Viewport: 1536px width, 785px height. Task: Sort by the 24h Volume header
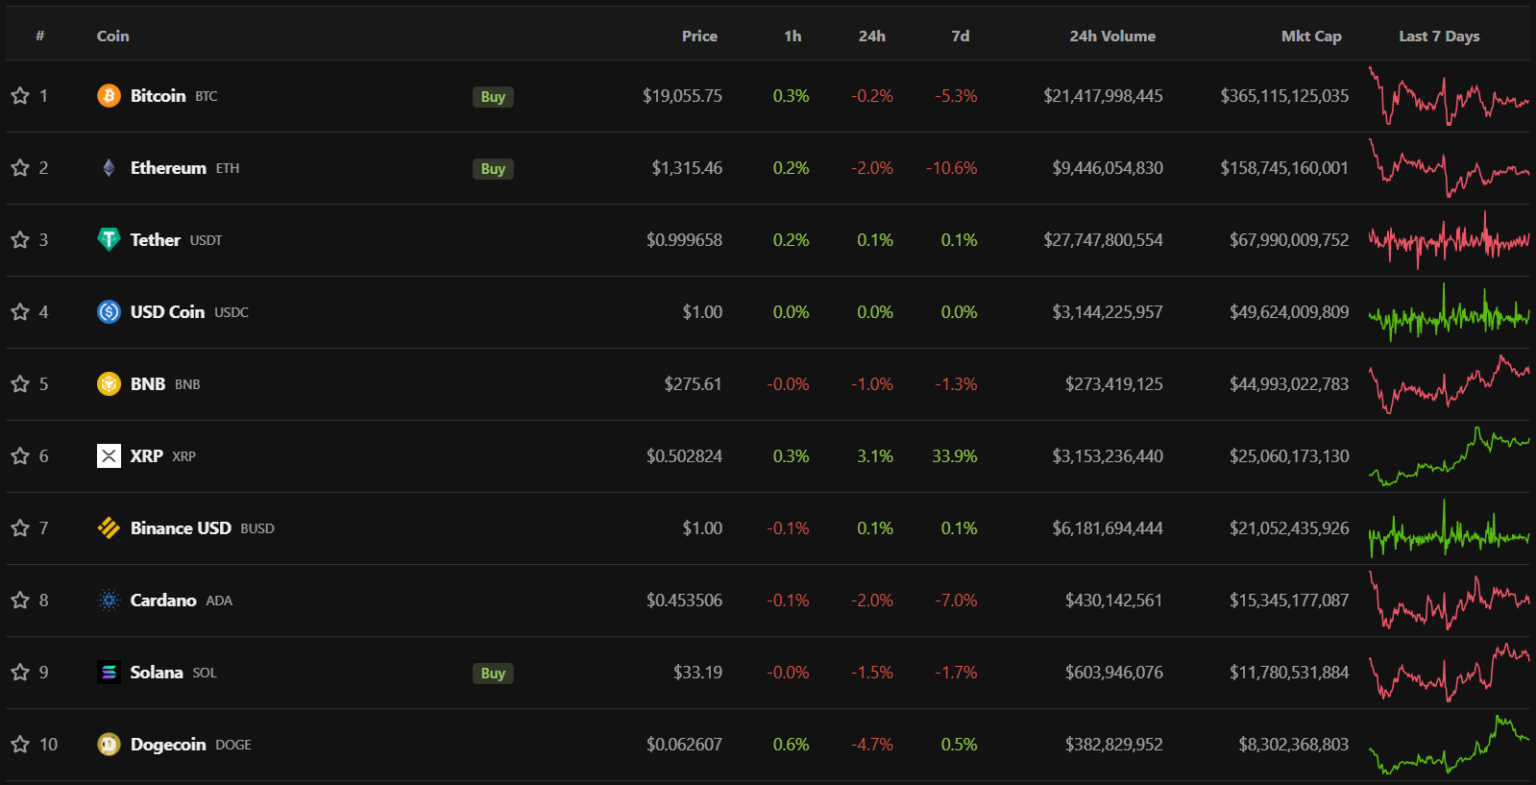point(1112,36)
